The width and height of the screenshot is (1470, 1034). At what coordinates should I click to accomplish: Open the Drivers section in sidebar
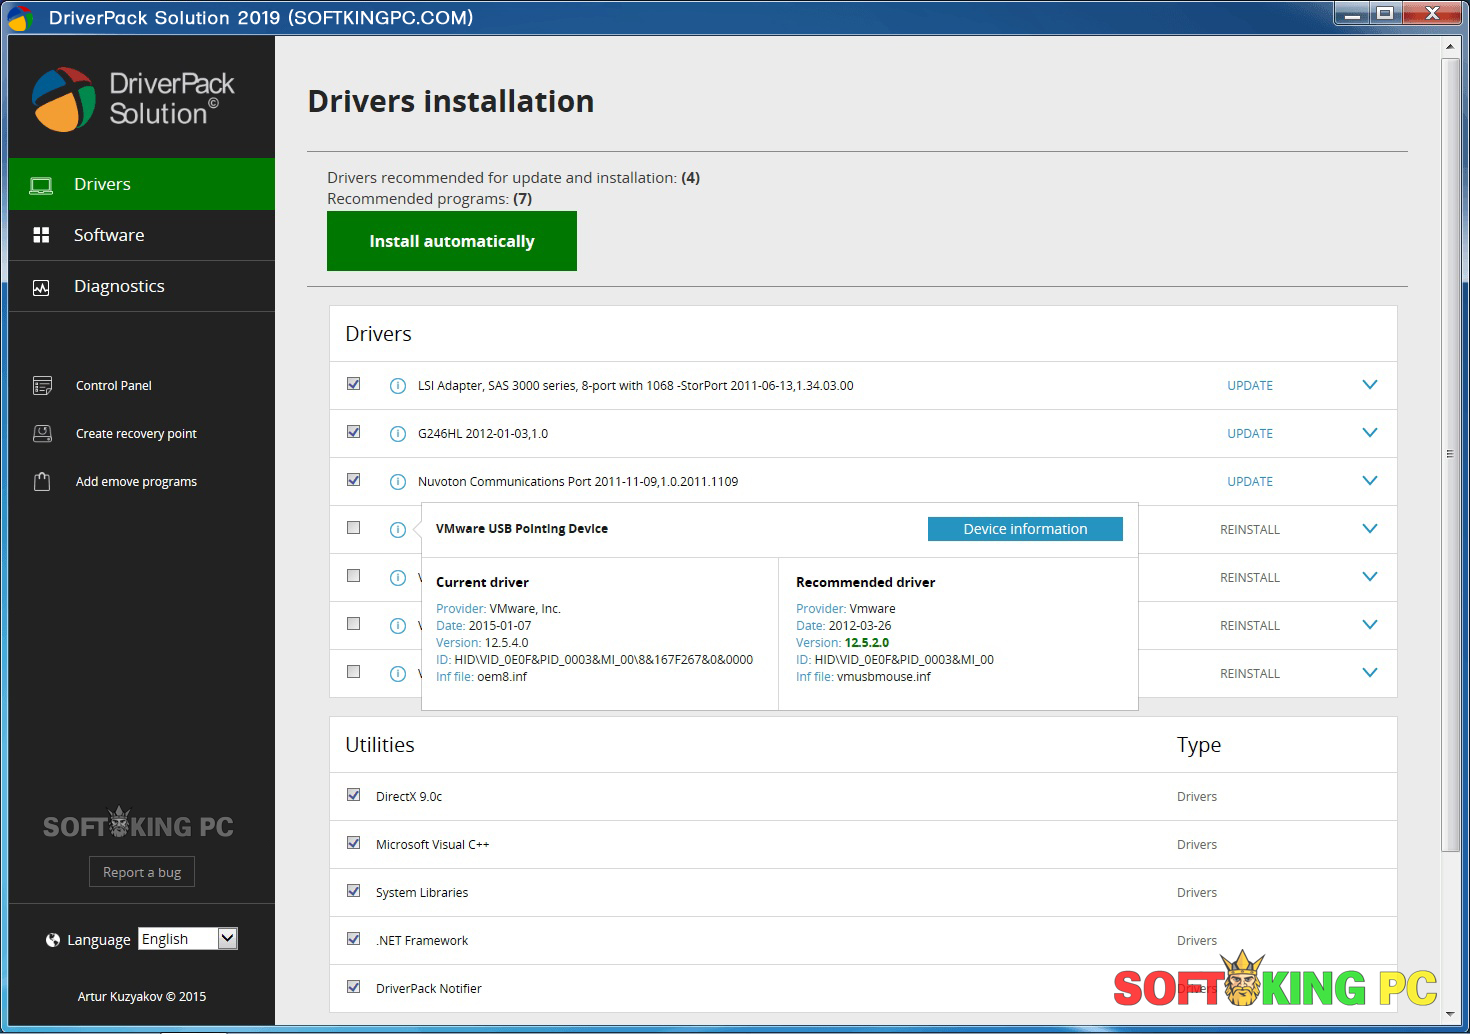142,184
